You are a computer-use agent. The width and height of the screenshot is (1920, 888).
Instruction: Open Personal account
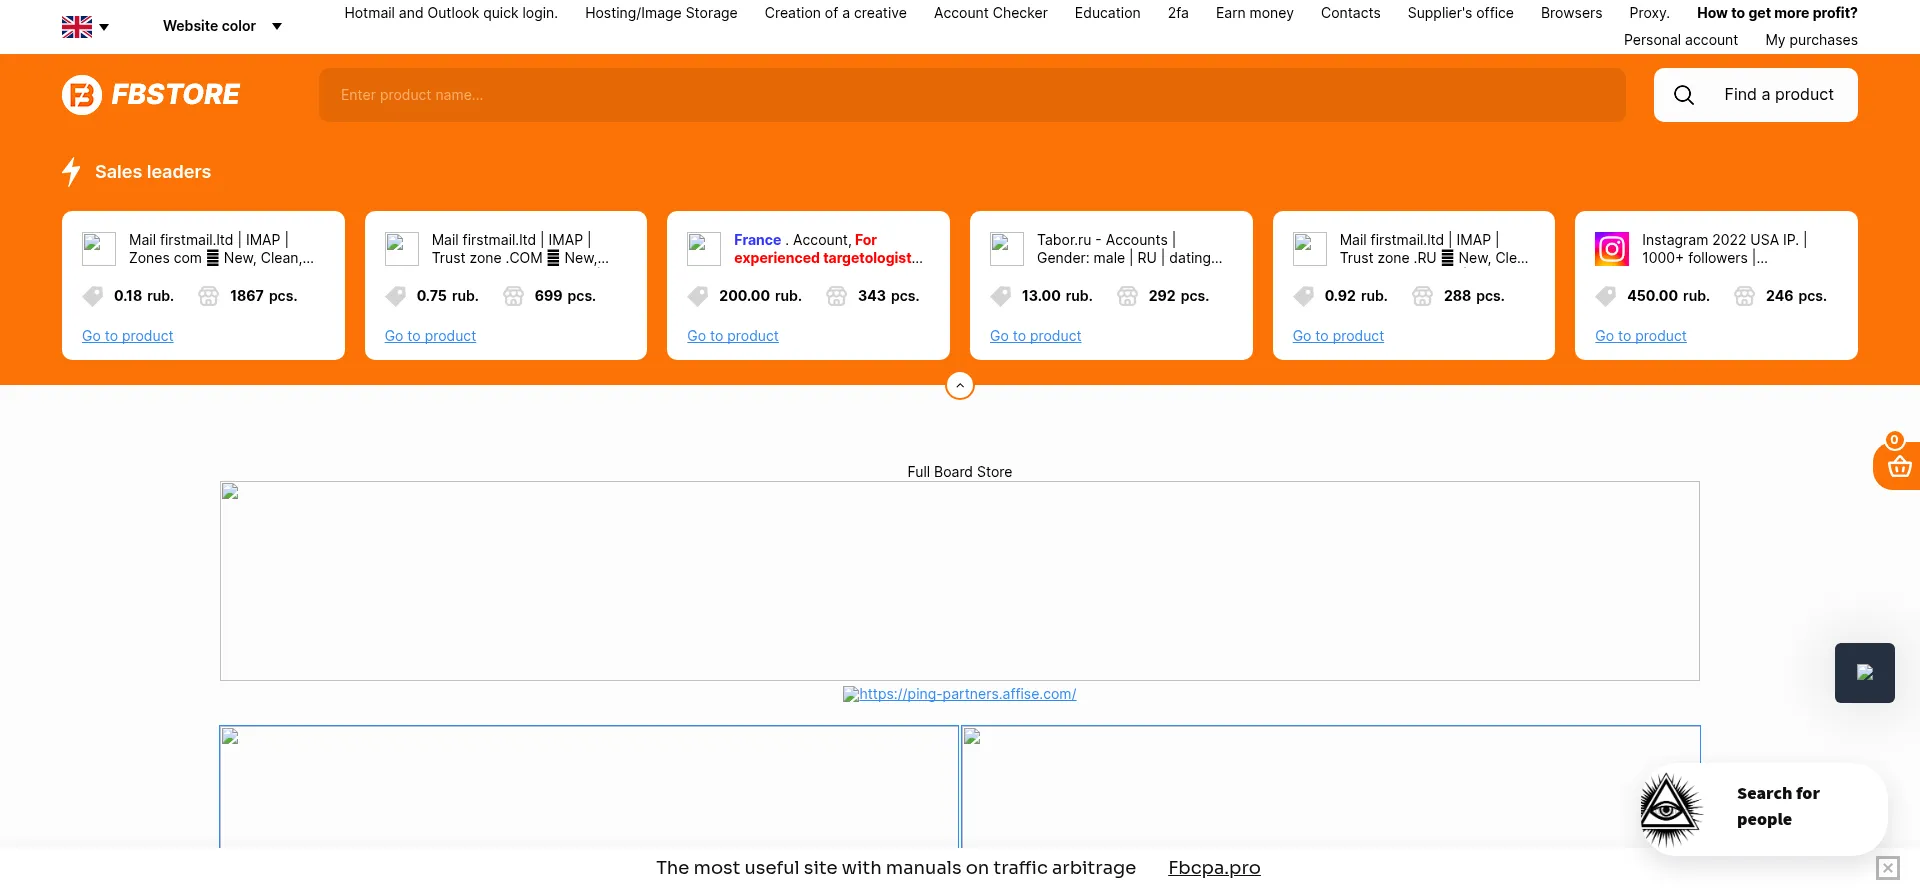[x=1680, y=40]
